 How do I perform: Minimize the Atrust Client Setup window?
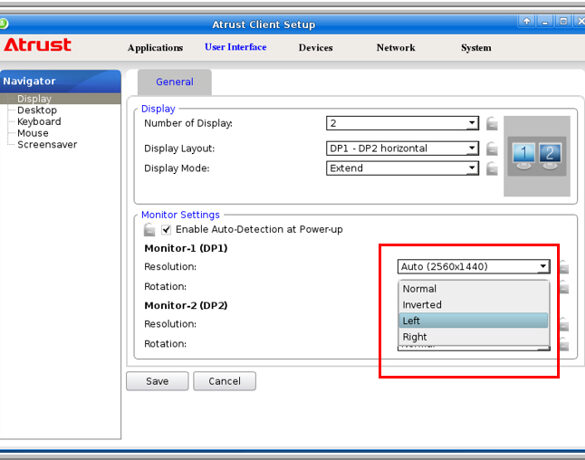coord(545,21)
